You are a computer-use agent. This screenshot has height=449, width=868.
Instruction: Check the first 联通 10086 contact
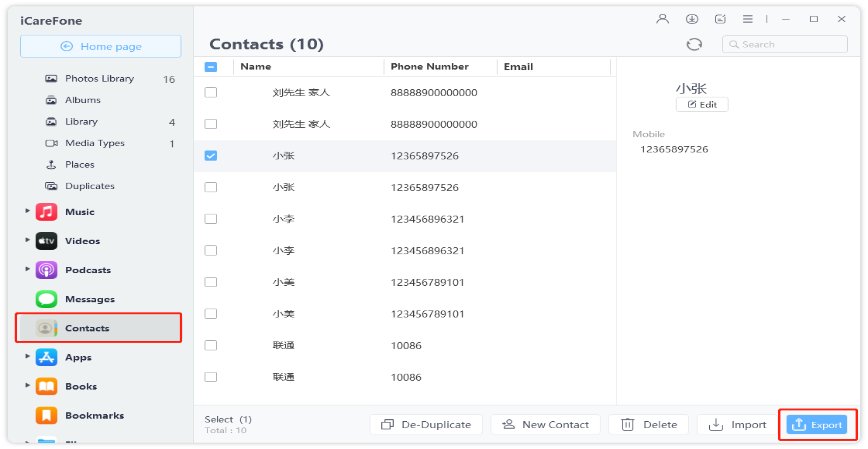click(x=211, y=345)
